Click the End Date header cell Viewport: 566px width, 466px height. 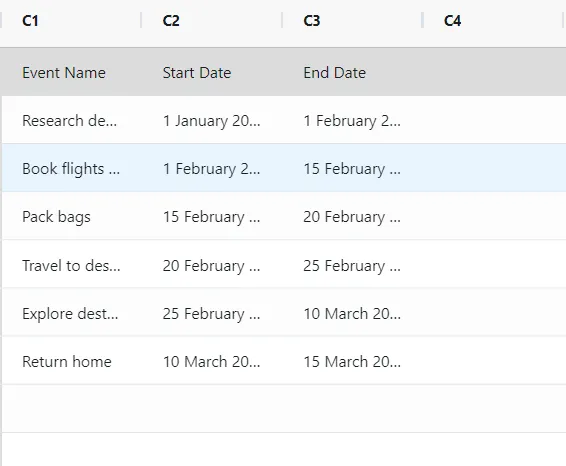click(x=352, y=72)
